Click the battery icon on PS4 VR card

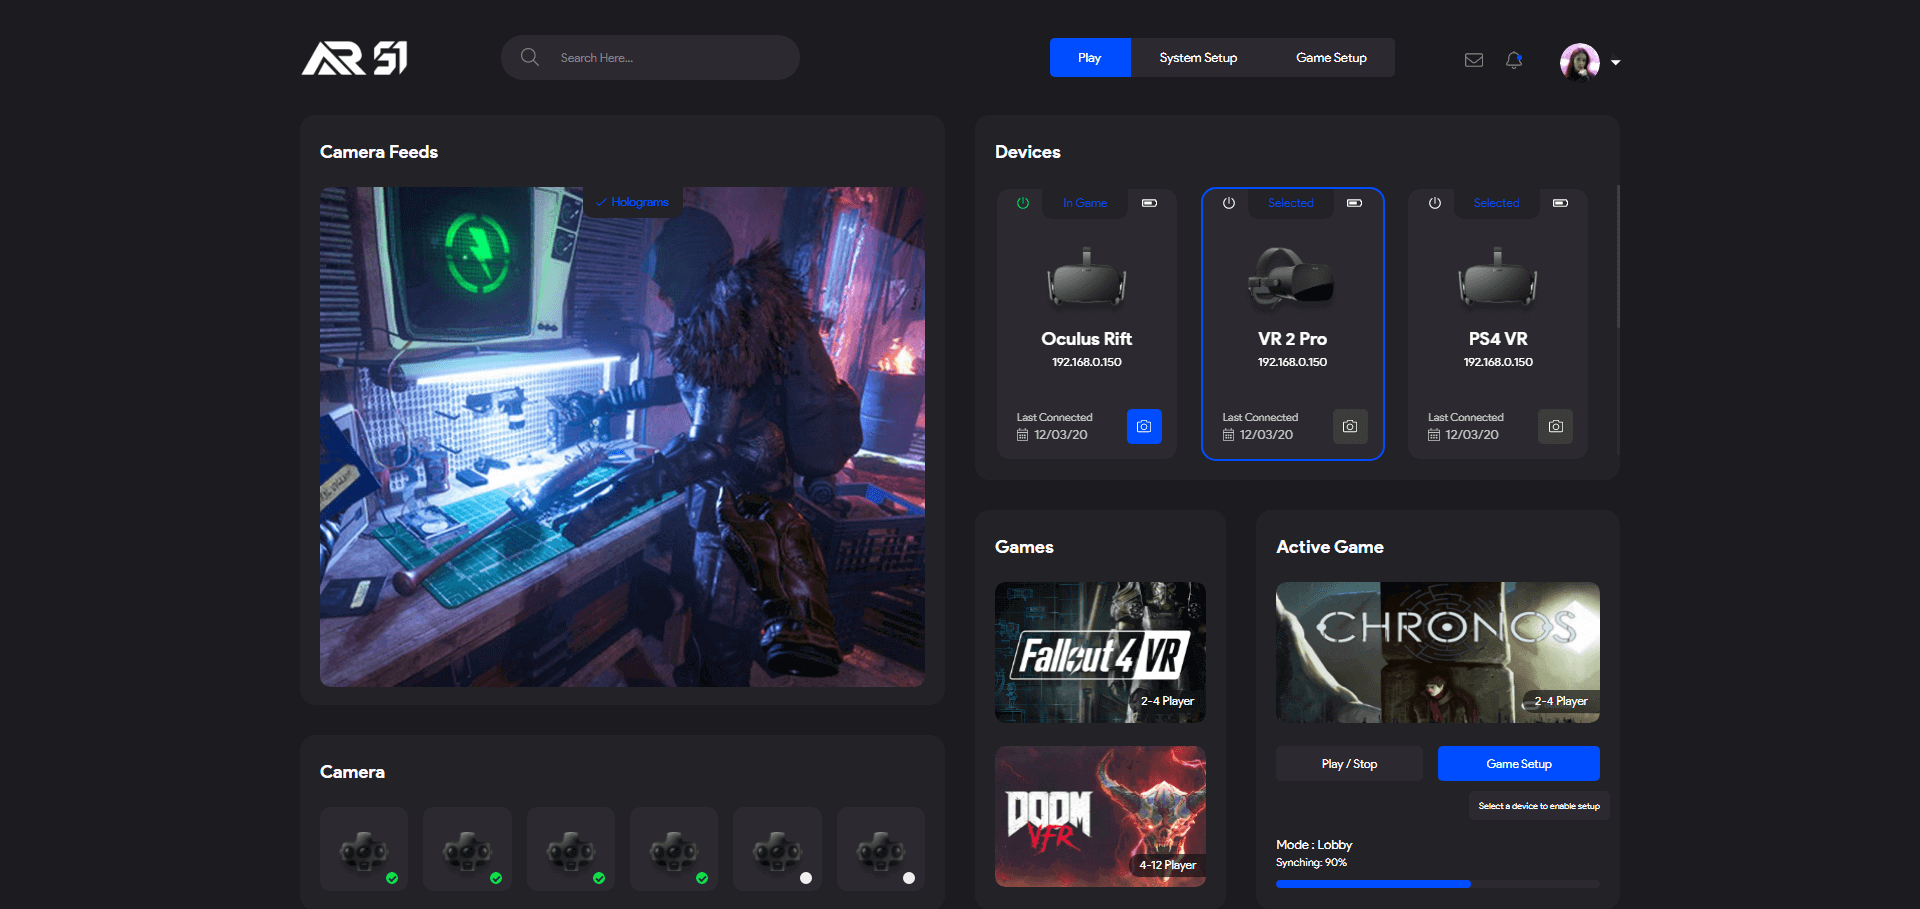coord(1560,203)
